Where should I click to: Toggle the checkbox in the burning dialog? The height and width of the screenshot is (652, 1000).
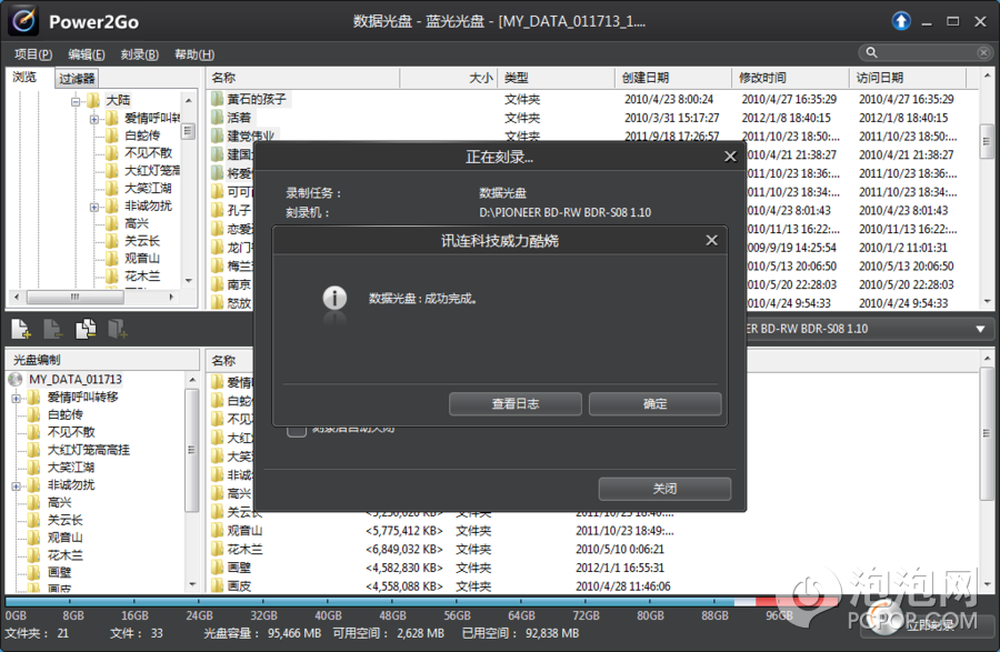[x=297, y=430]
